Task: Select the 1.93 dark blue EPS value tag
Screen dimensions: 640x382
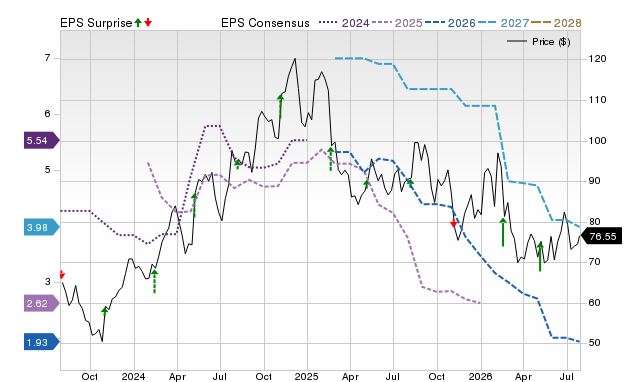Action: (42, 342)
